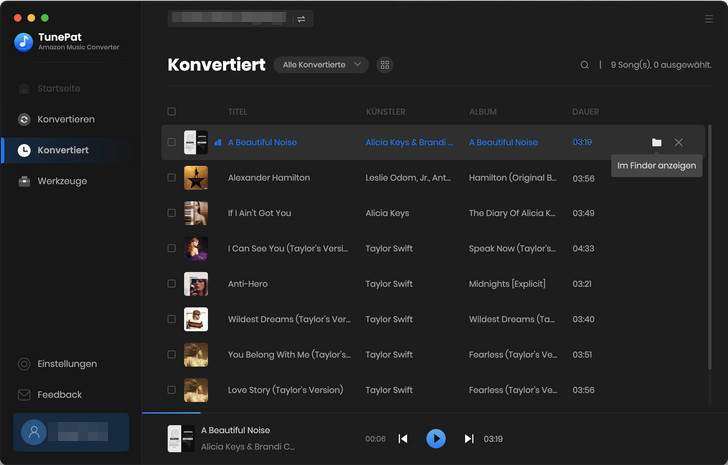Screen dimensions: 728x465
Task: Toggle grid view layout icon
Action: pos(385,65)
